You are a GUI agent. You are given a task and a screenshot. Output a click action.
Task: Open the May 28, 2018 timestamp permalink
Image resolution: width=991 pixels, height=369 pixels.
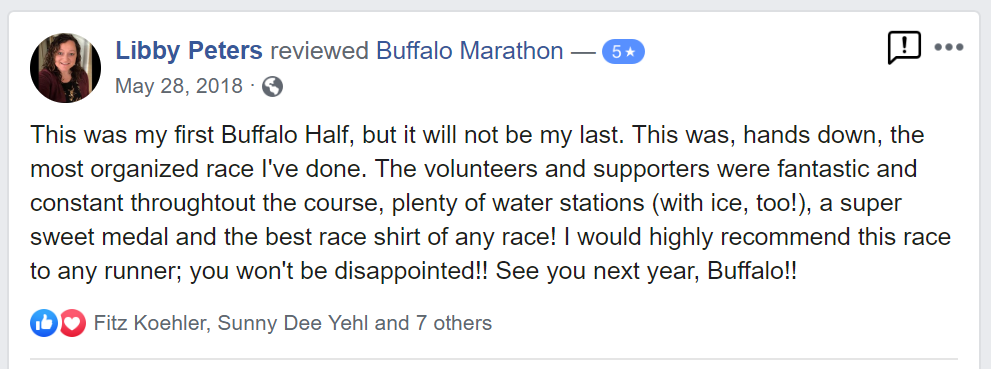[179, 86]
